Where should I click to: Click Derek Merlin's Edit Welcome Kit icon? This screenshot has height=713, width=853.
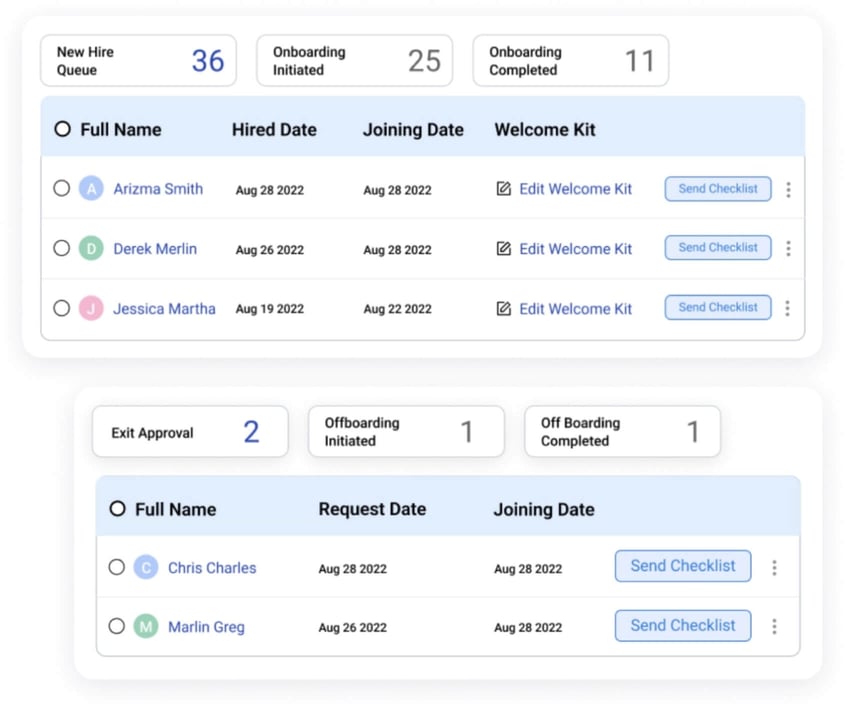pyautogui.click(x=504, y=248)
